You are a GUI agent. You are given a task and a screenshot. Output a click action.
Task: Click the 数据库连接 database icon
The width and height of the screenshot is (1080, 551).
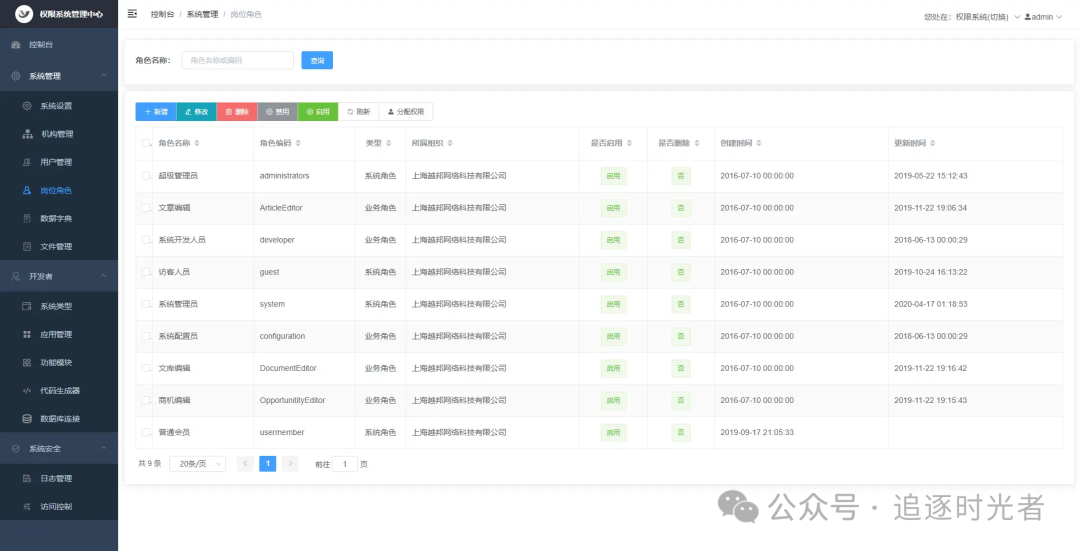pos(27,419)
